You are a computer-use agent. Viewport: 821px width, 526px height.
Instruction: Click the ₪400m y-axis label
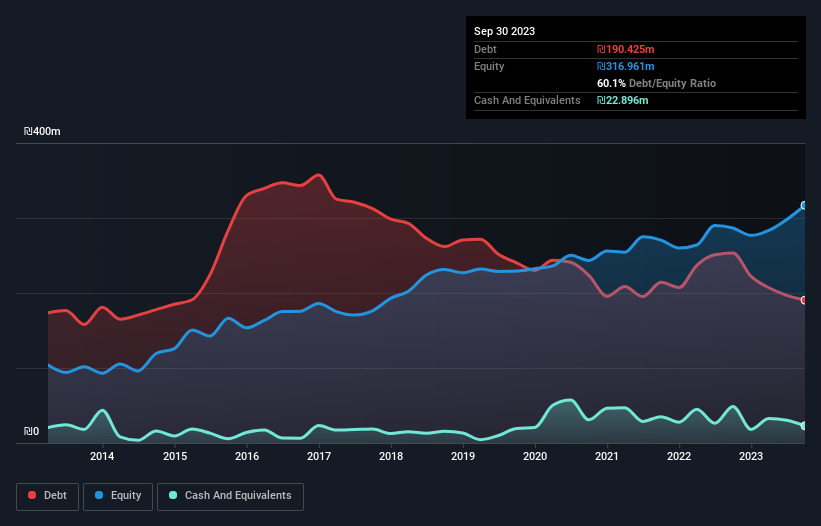tap(42, 131)
